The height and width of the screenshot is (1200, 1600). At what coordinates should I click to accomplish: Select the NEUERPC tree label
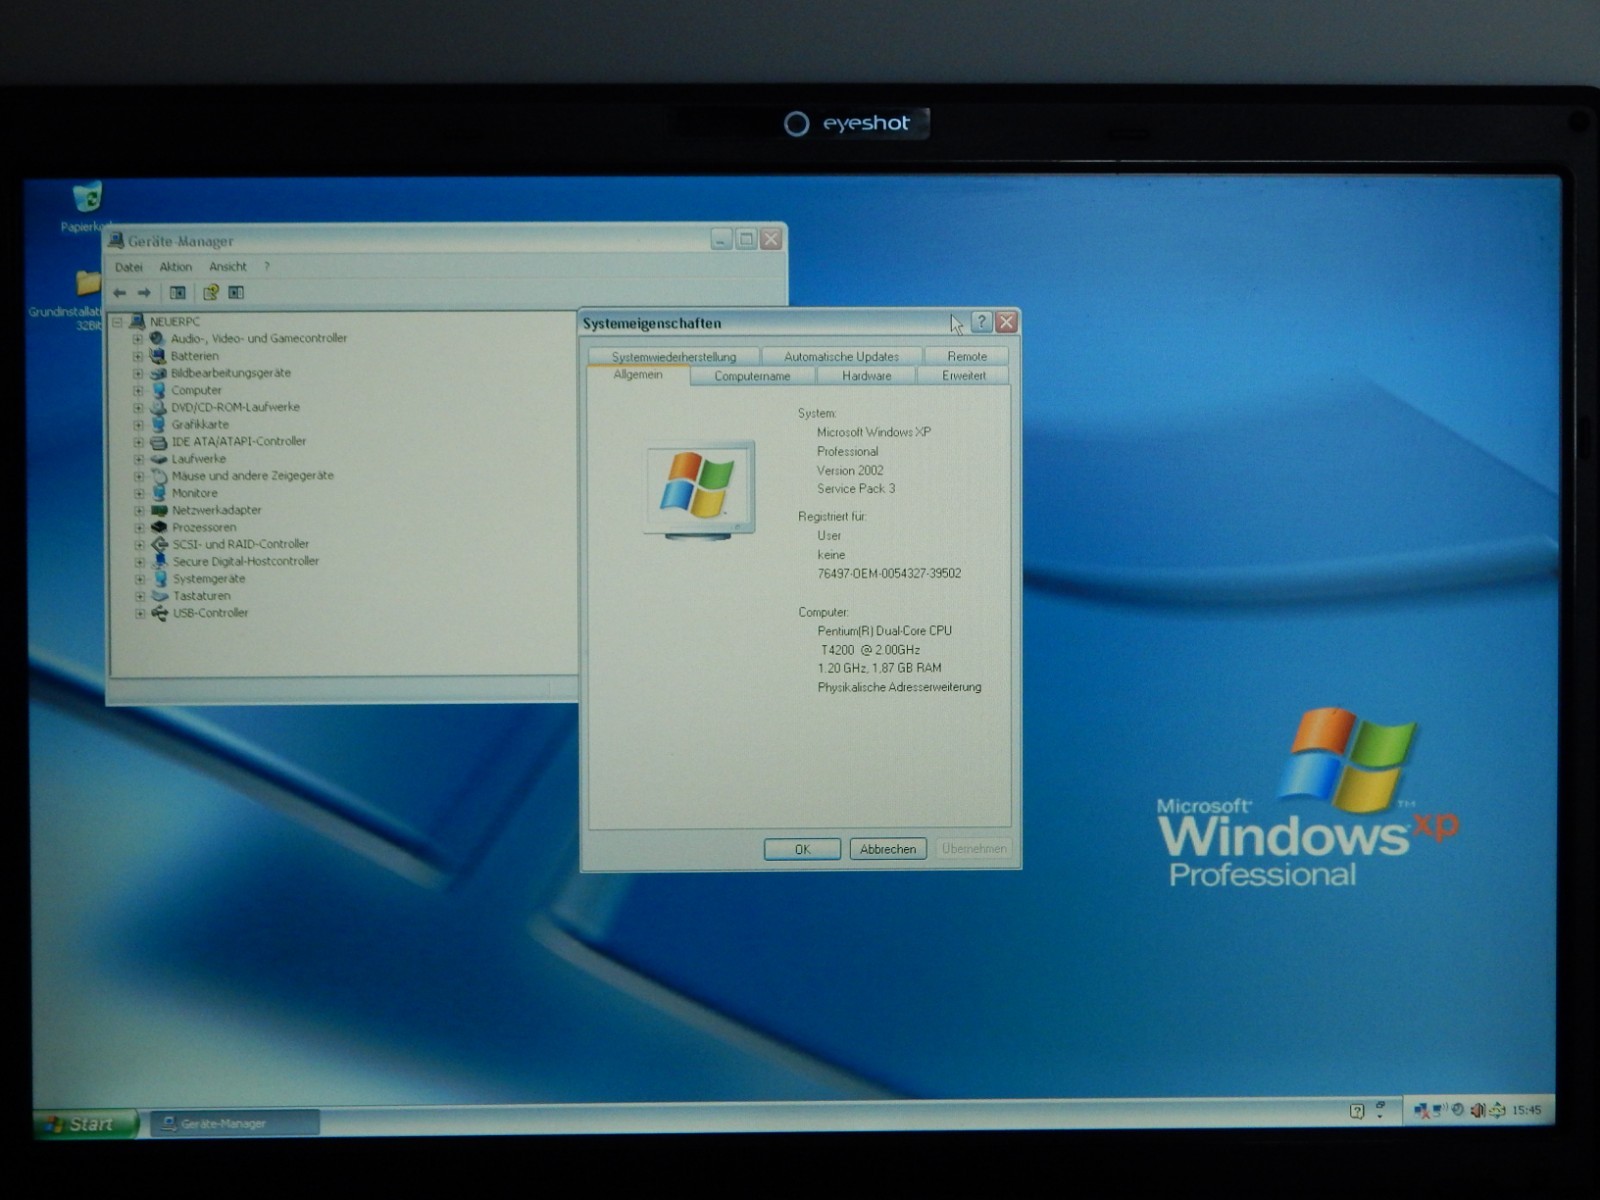175,322
